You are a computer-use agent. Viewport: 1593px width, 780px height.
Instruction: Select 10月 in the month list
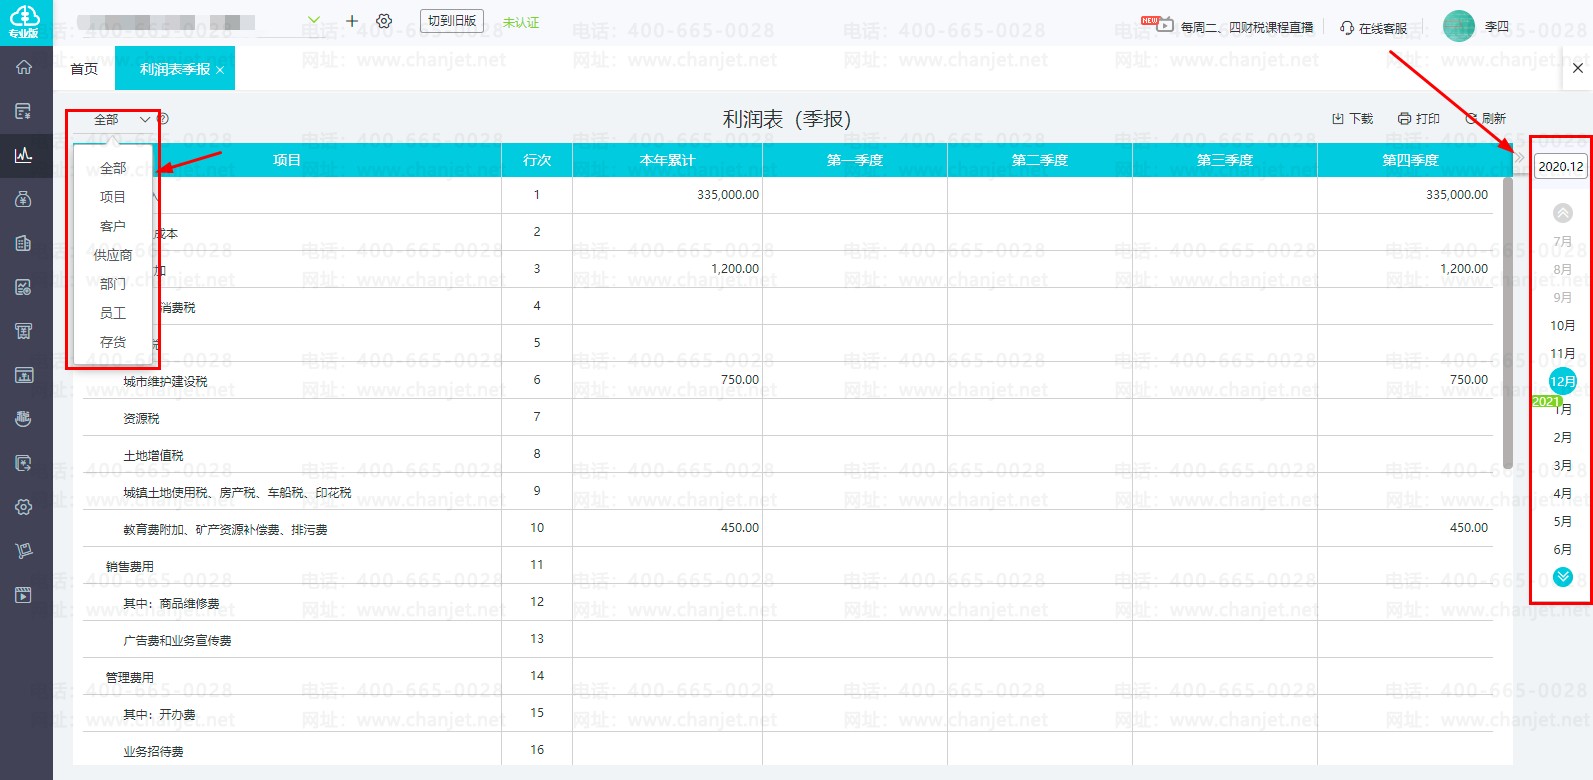(x=1563, y=325)
